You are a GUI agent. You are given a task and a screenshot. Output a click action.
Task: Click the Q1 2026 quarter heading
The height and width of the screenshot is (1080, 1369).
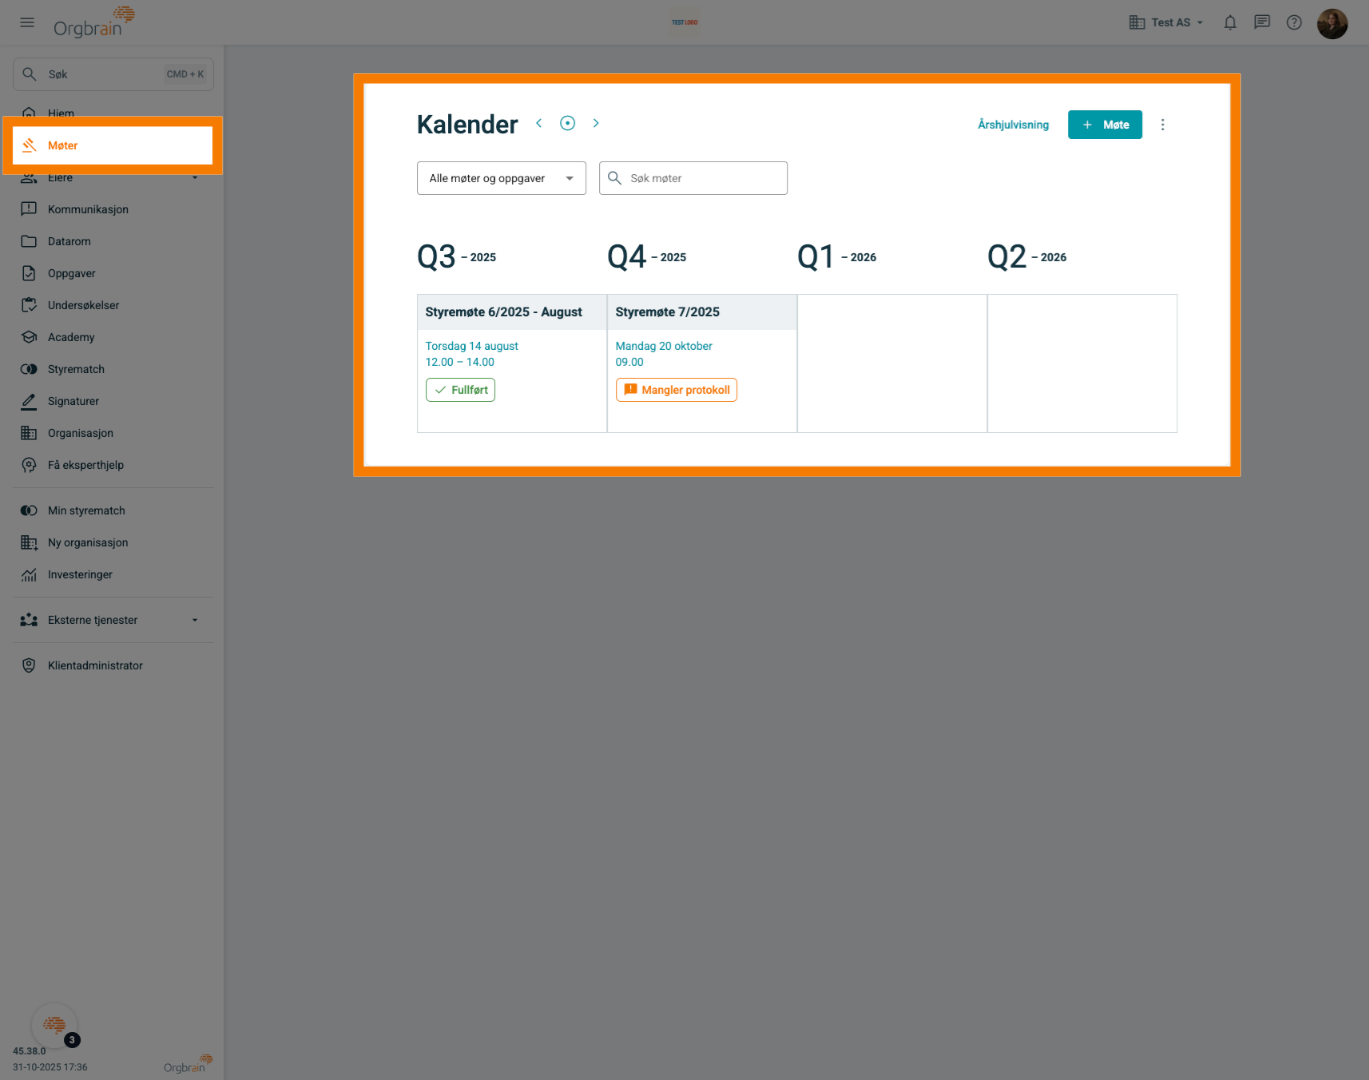(x=837, y=257)
